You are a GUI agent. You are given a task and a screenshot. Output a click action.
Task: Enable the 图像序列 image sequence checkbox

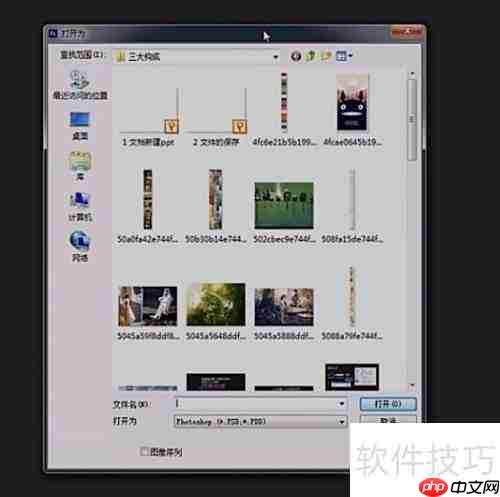pos(144,452)
